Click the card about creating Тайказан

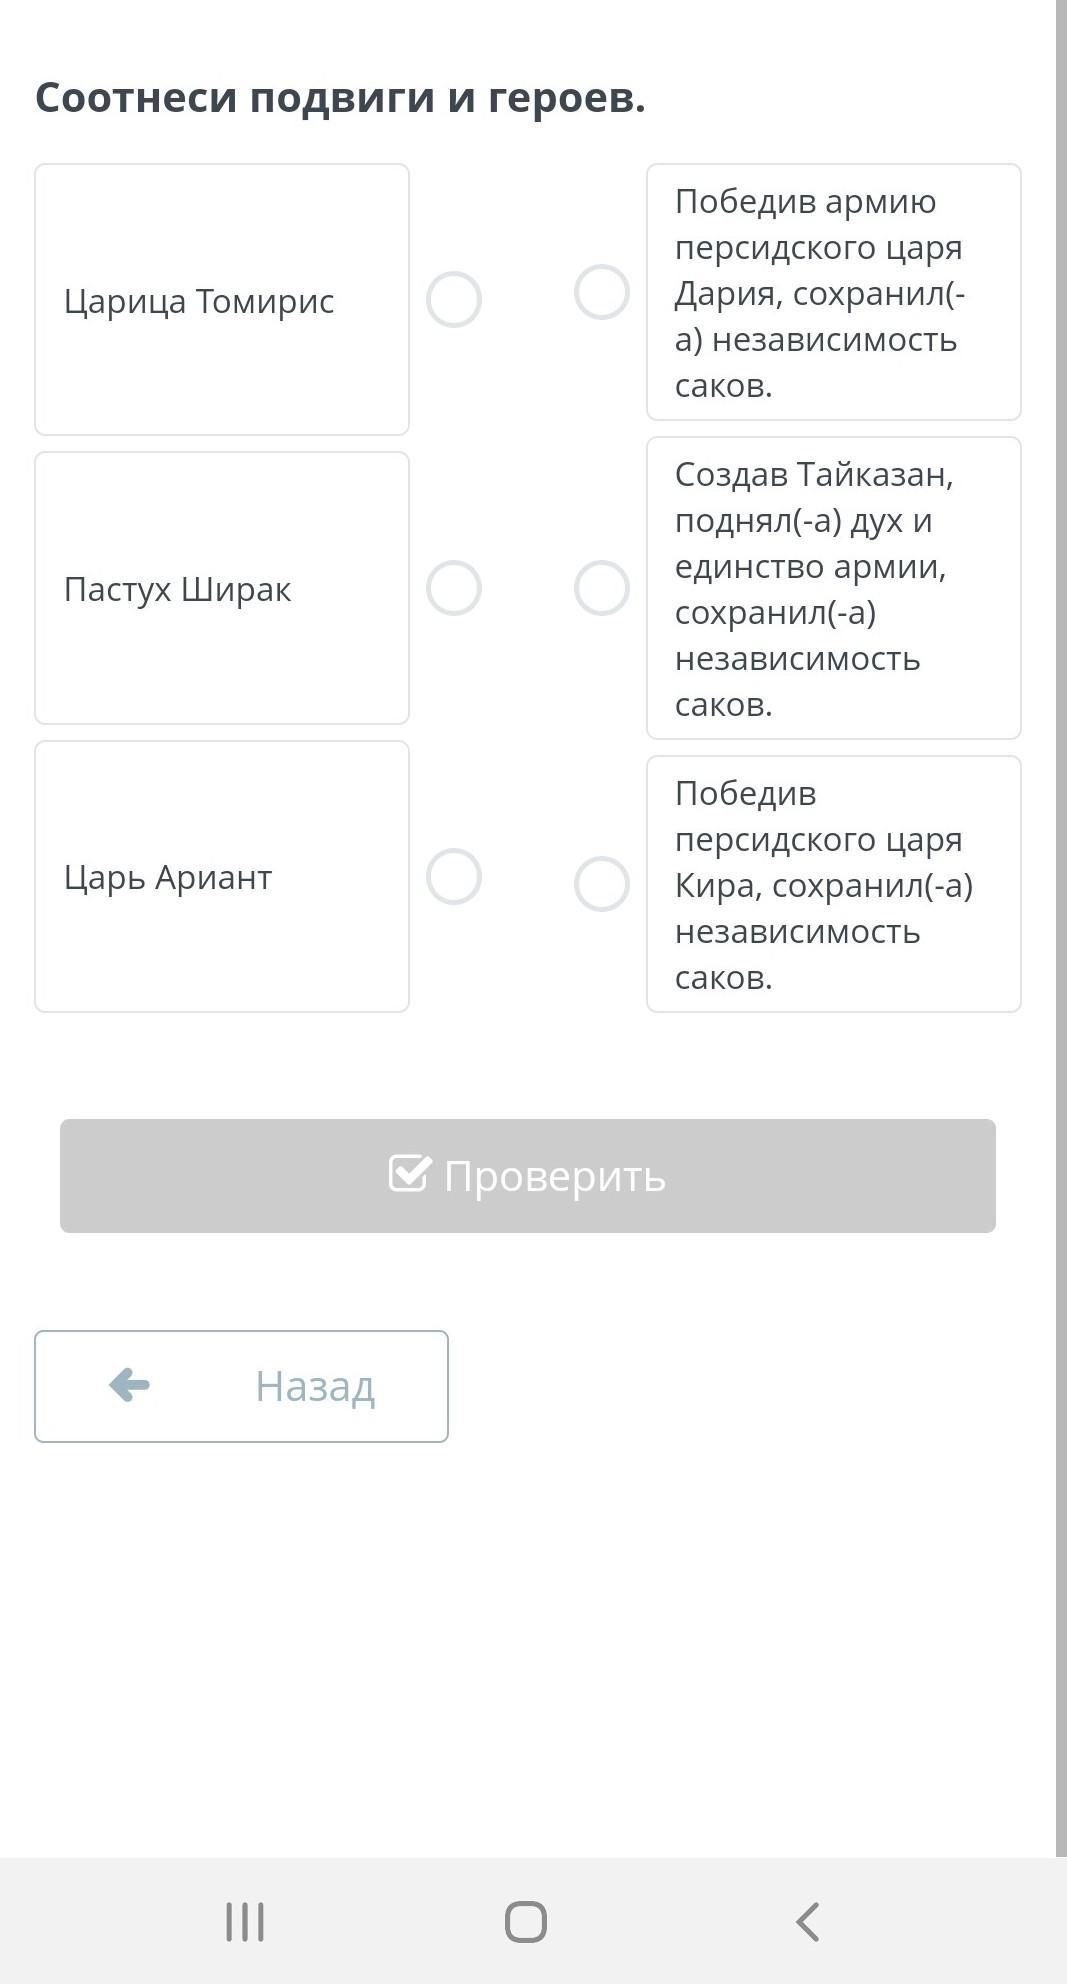[834, 588]
